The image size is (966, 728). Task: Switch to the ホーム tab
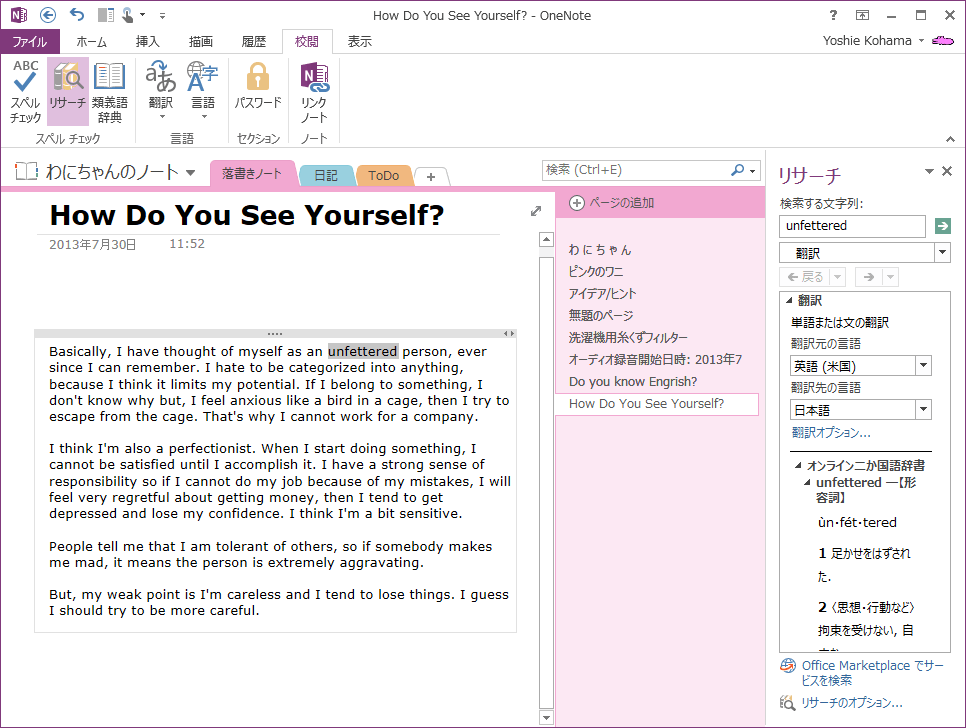[x=92, y=41]
